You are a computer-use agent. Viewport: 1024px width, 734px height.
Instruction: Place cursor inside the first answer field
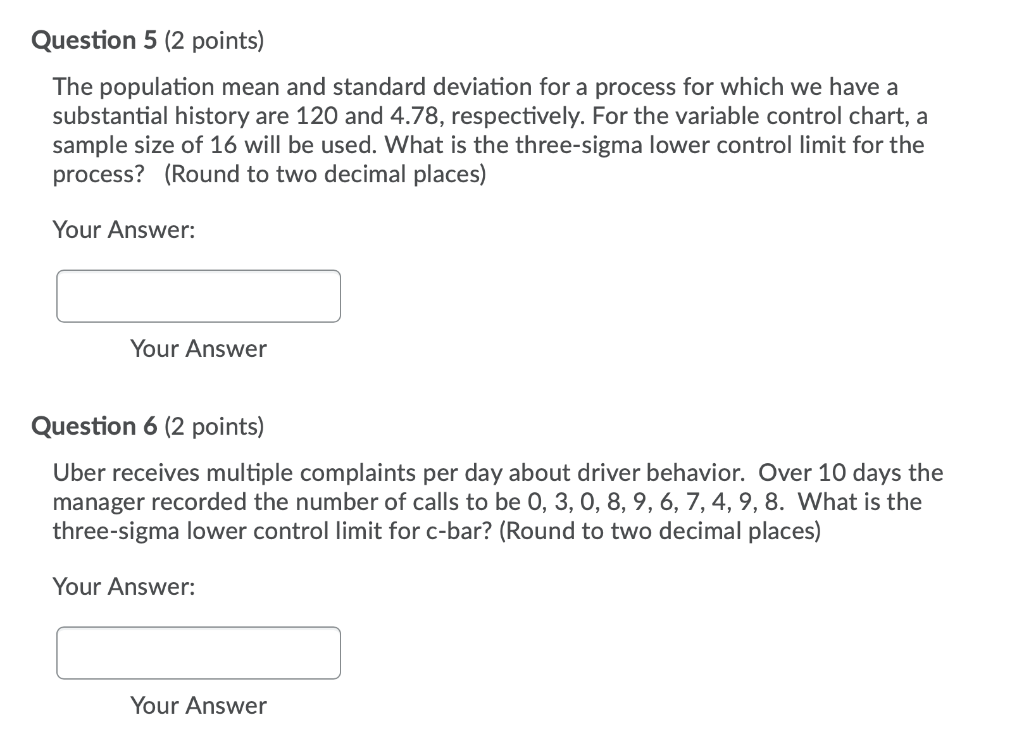tap(198, 296)
